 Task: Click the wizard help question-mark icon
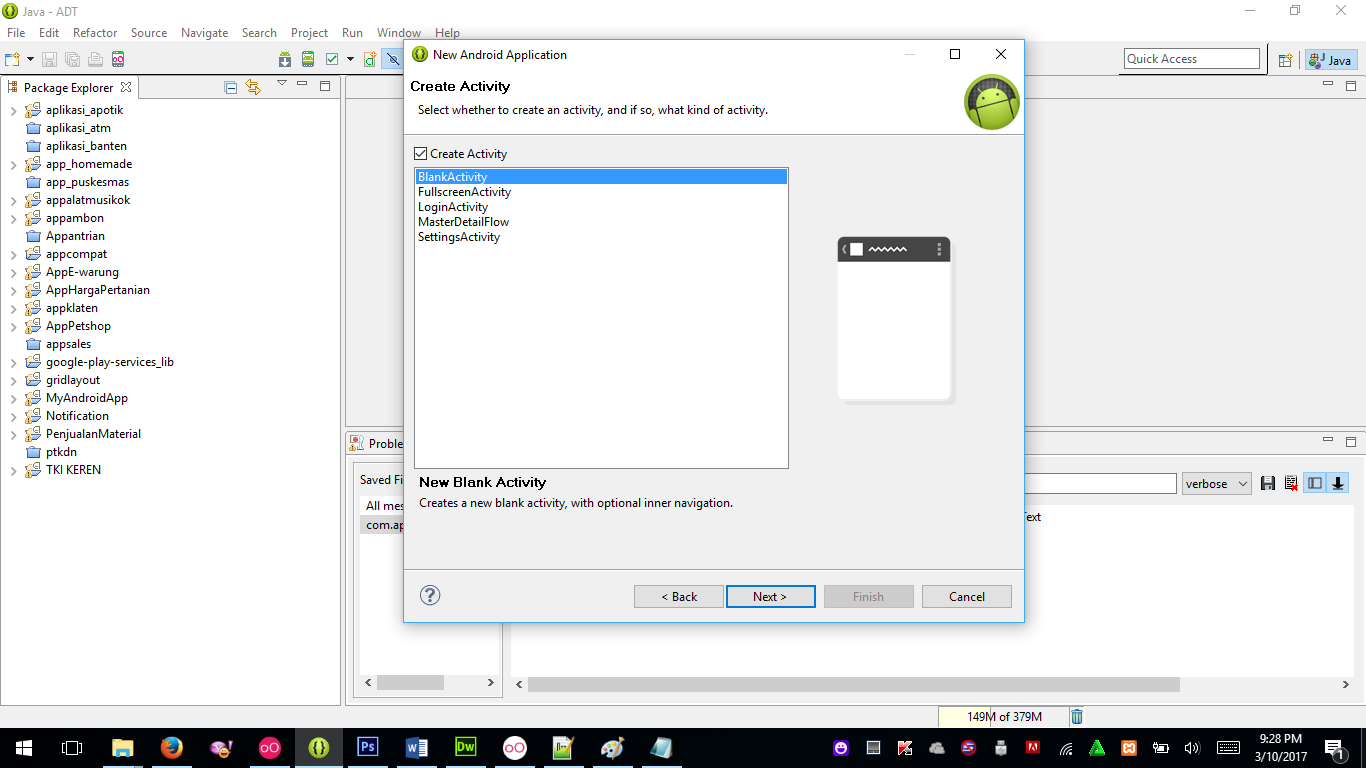[x=430, y=596]
